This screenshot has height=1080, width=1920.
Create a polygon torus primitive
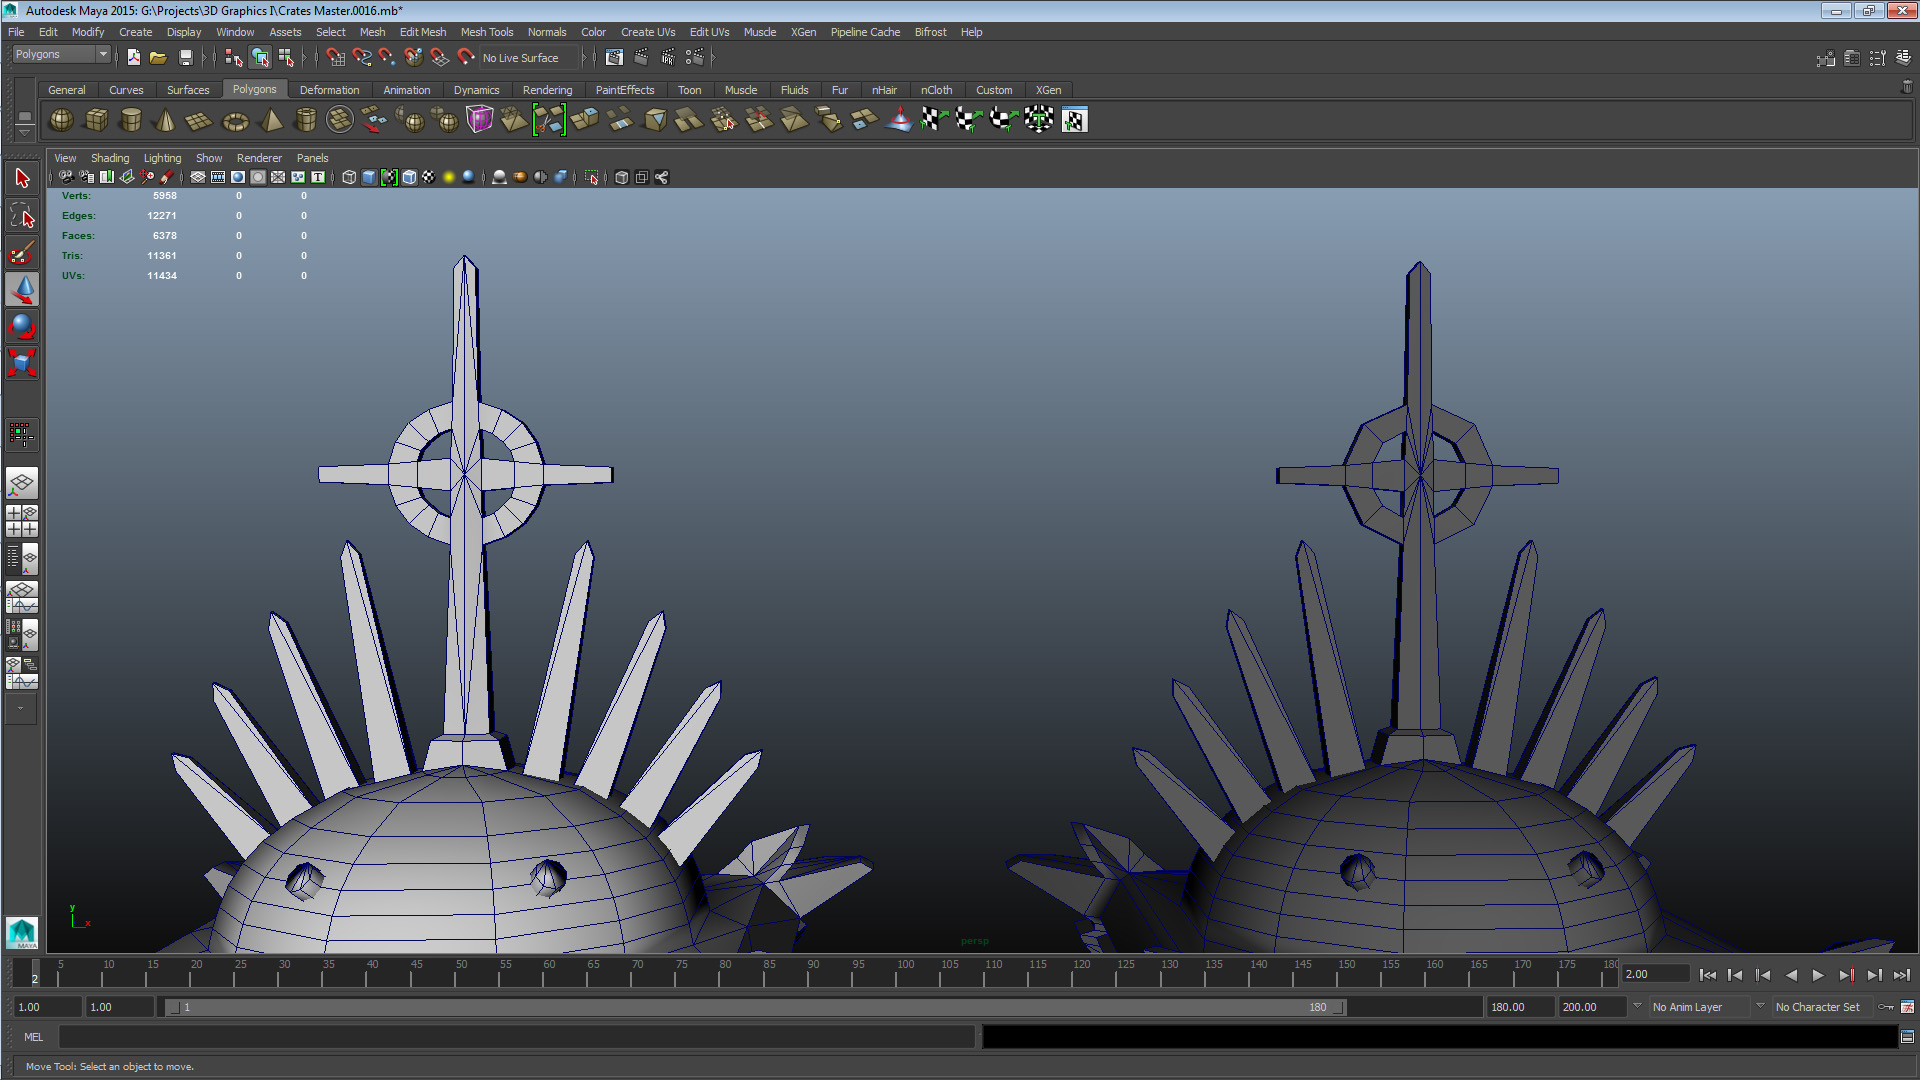coord(235,121)
